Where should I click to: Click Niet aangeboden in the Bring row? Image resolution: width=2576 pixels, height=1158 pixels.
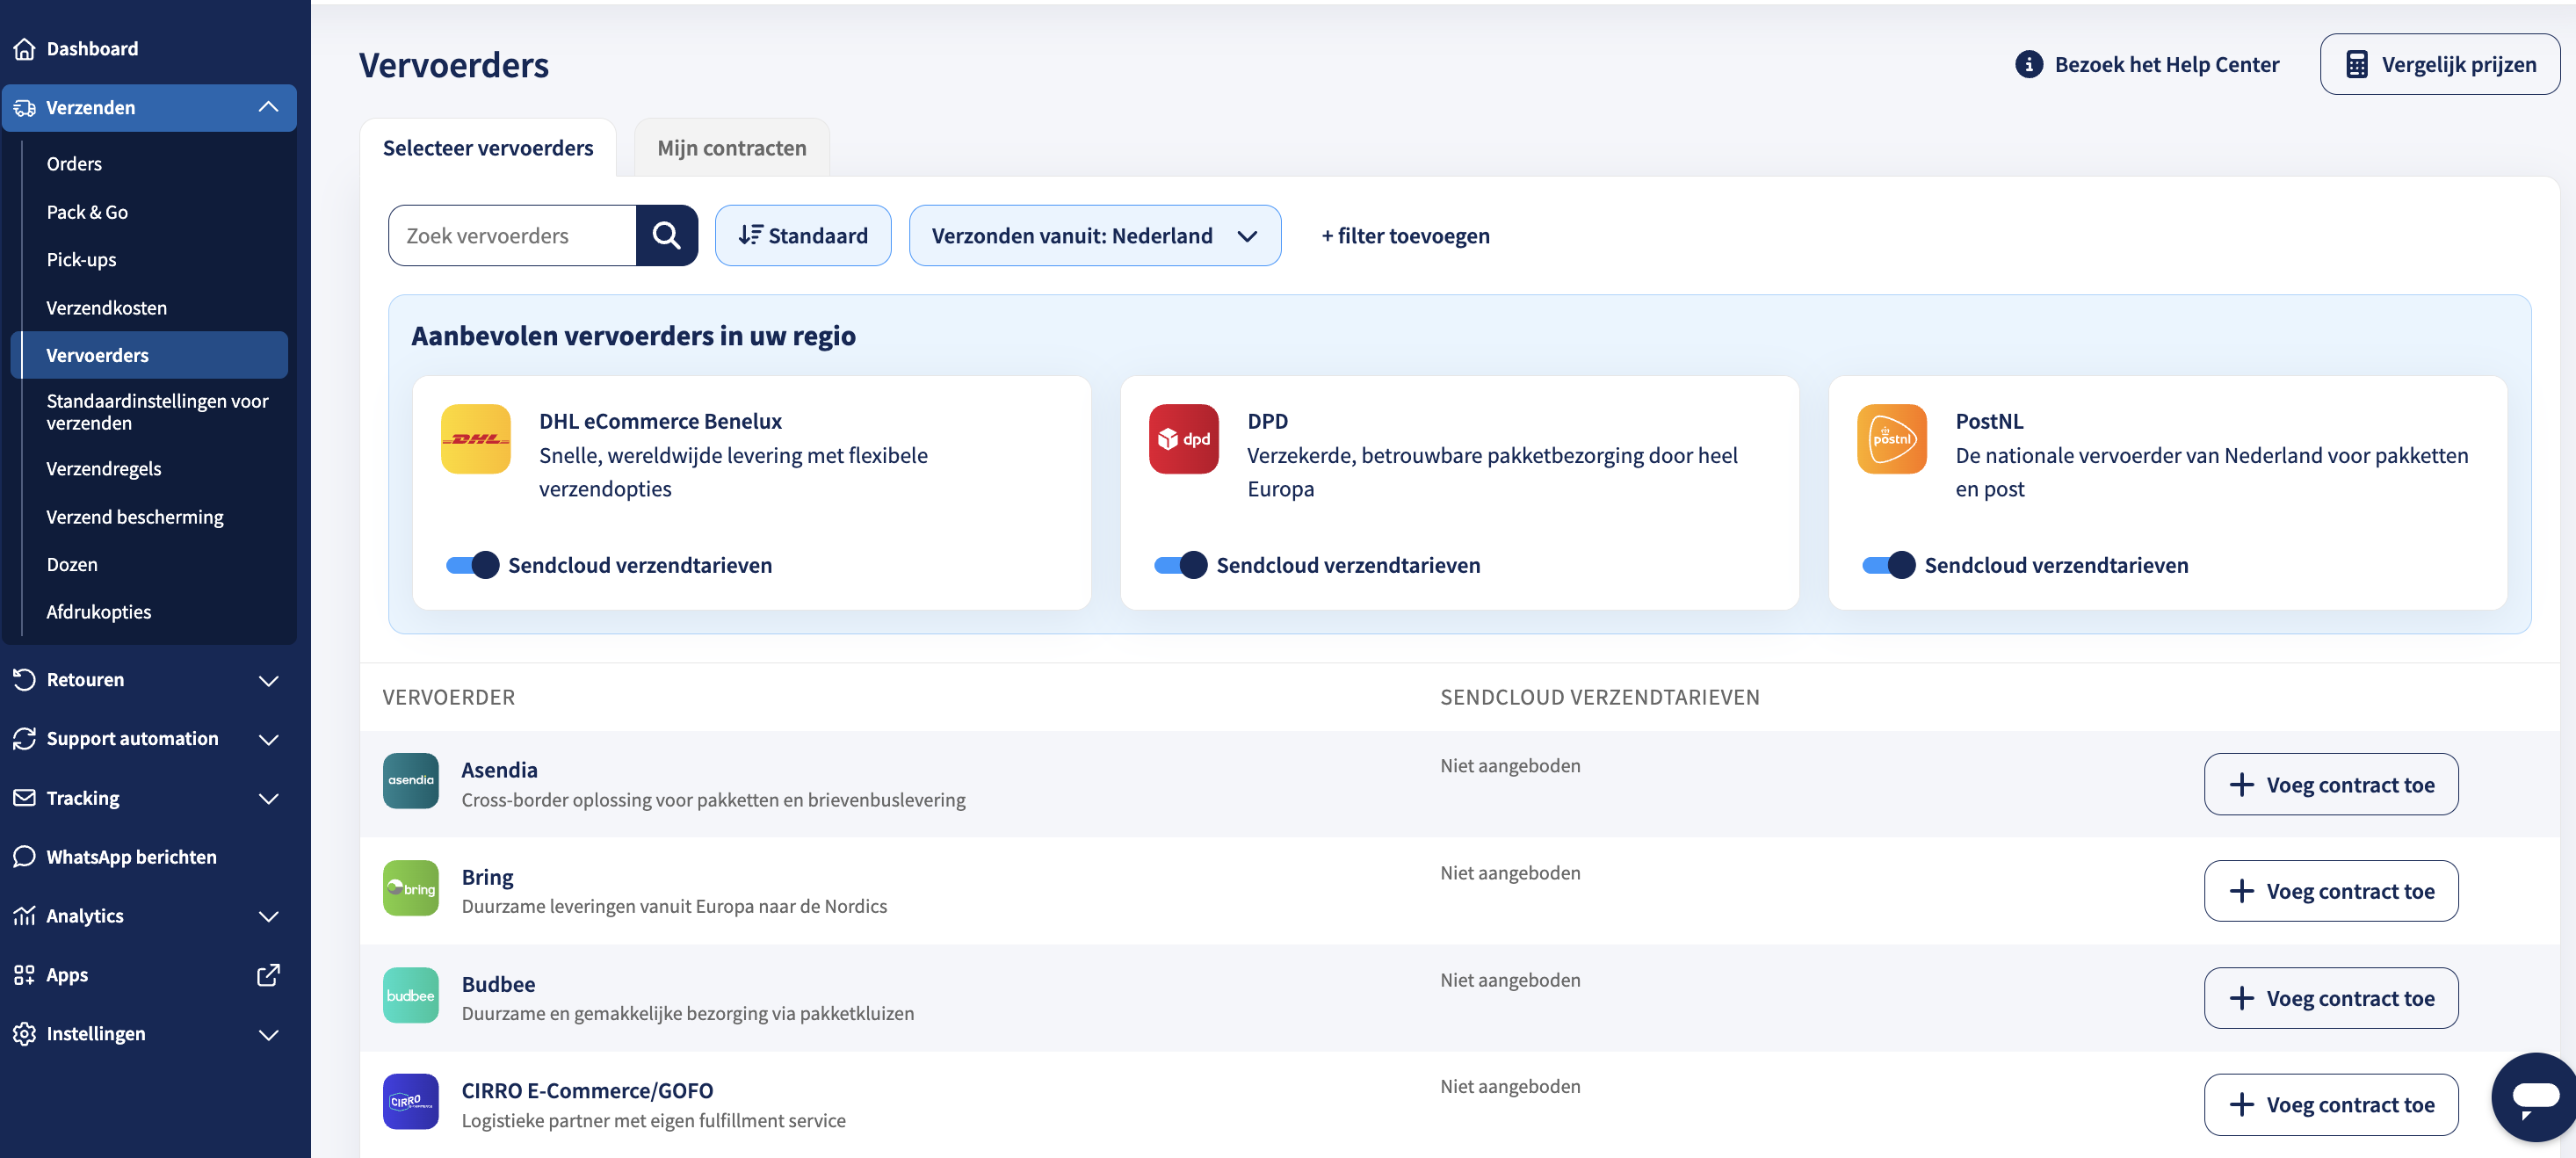click(x=1510, y=872)
